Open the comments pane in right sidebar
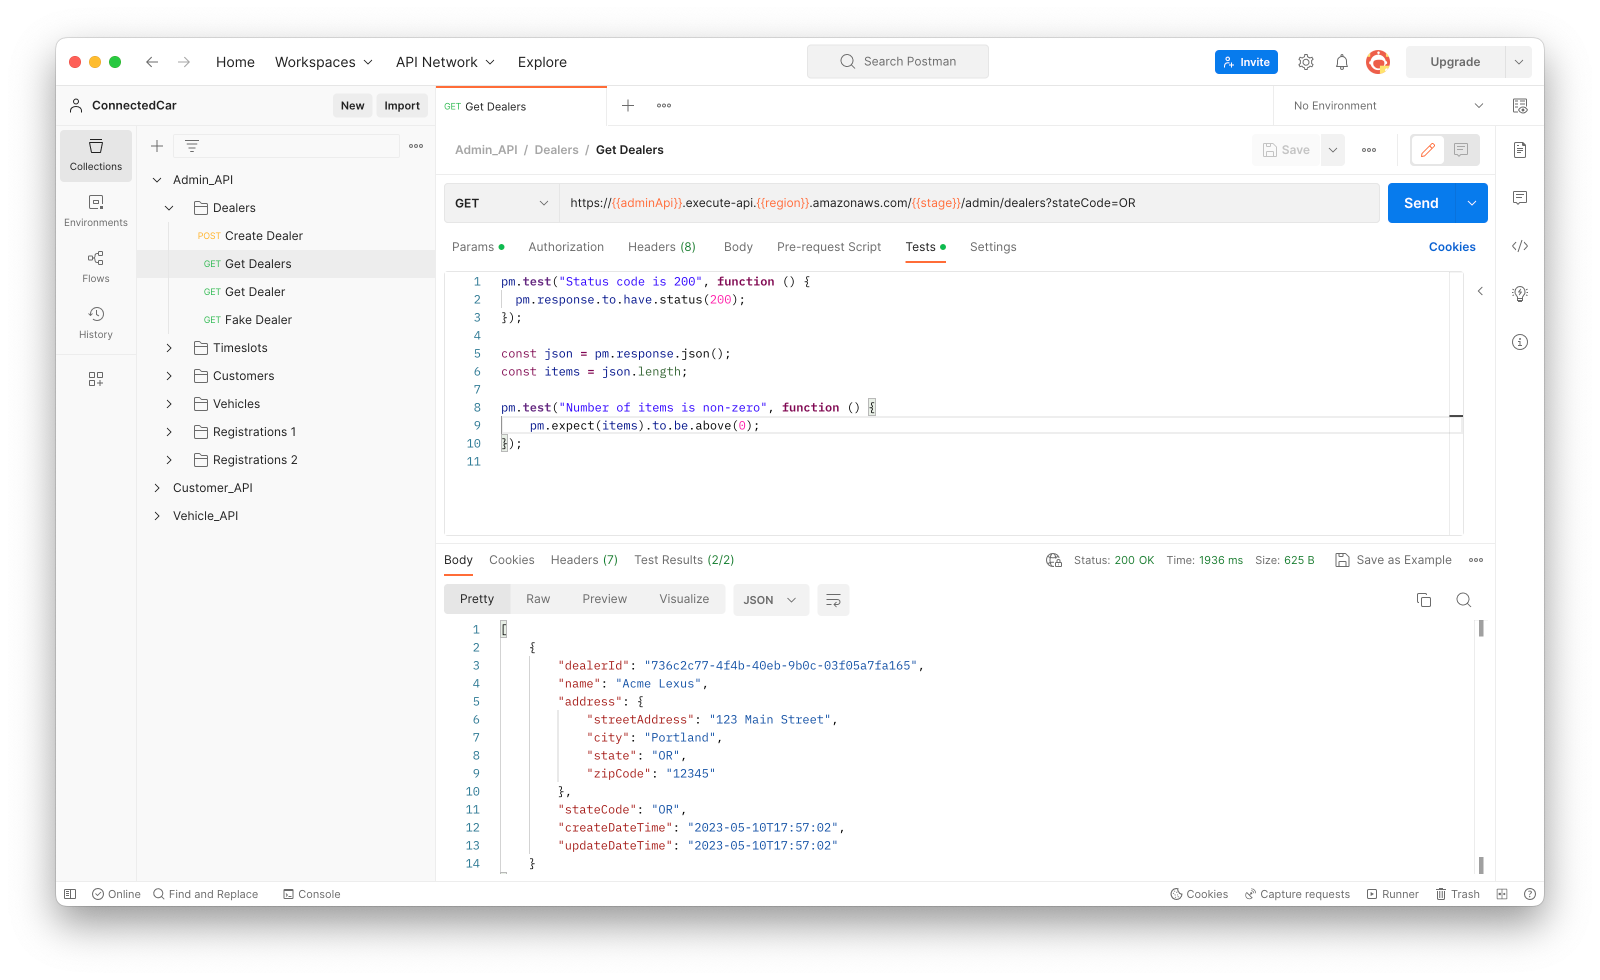Screen dimensions: 1600x980 point(1520,198)
